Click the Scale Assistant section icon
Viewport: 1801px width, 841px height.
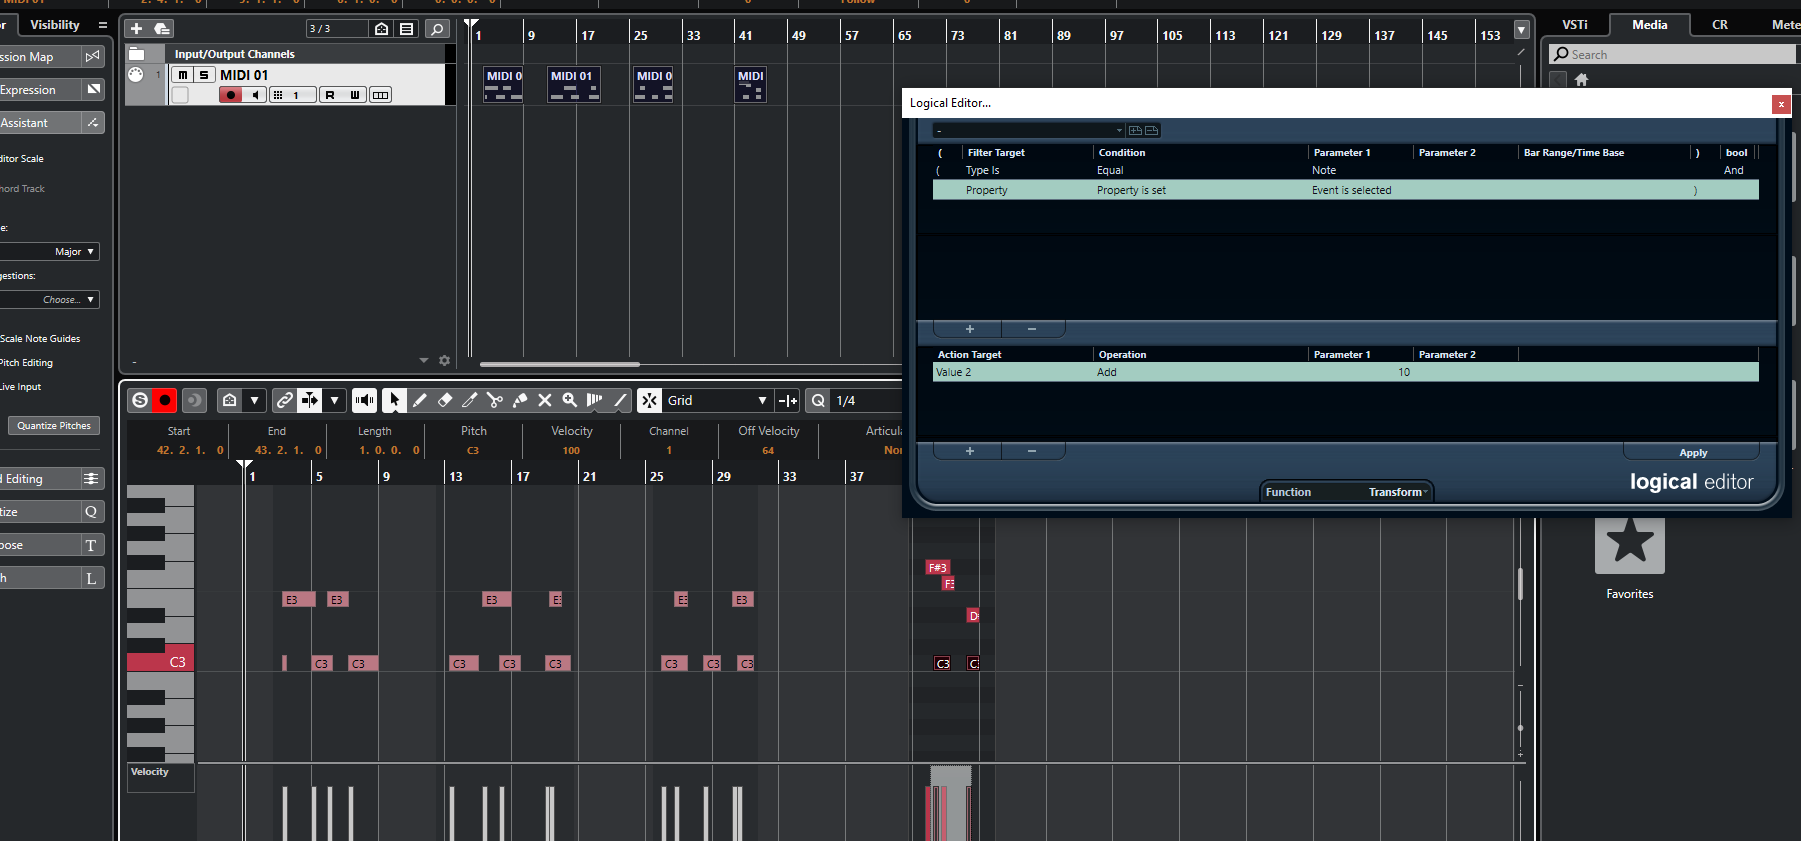(93, 123)
